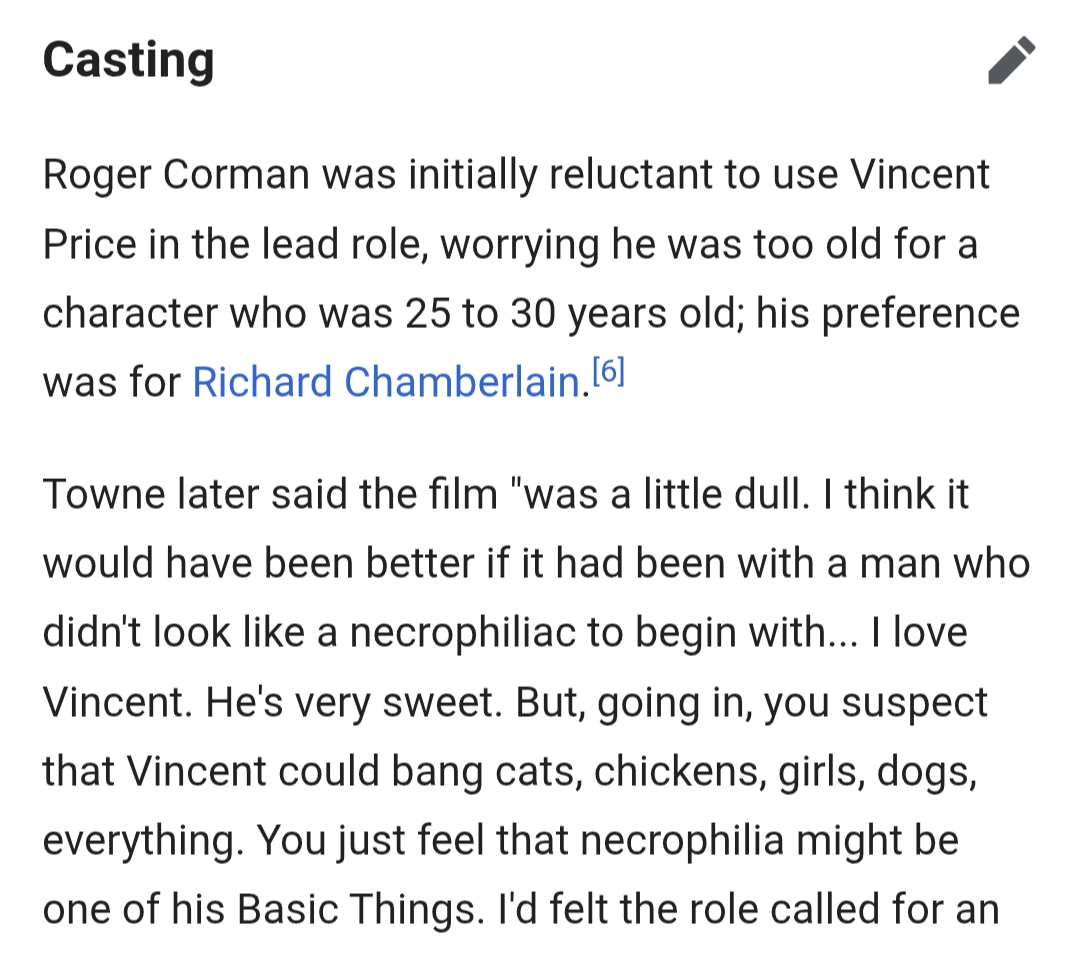Open the Richard Chamberlain link

[386, 383]
